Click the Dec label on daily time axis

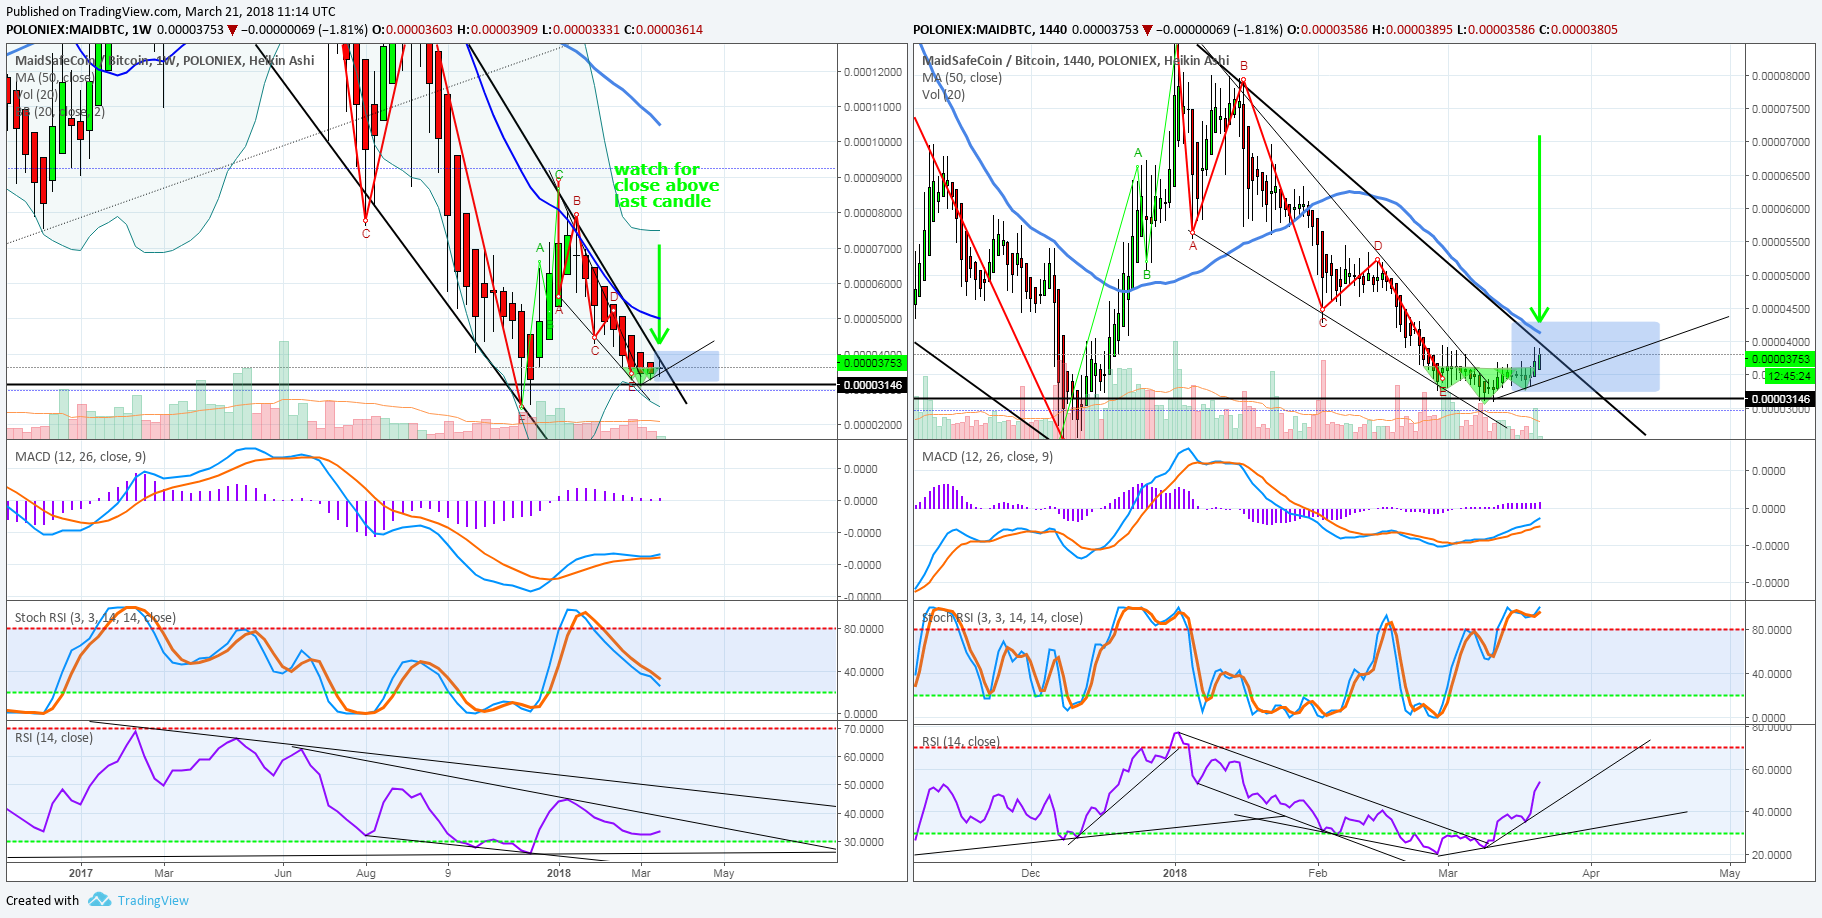pyautogui.click(x=1031, y=873)
